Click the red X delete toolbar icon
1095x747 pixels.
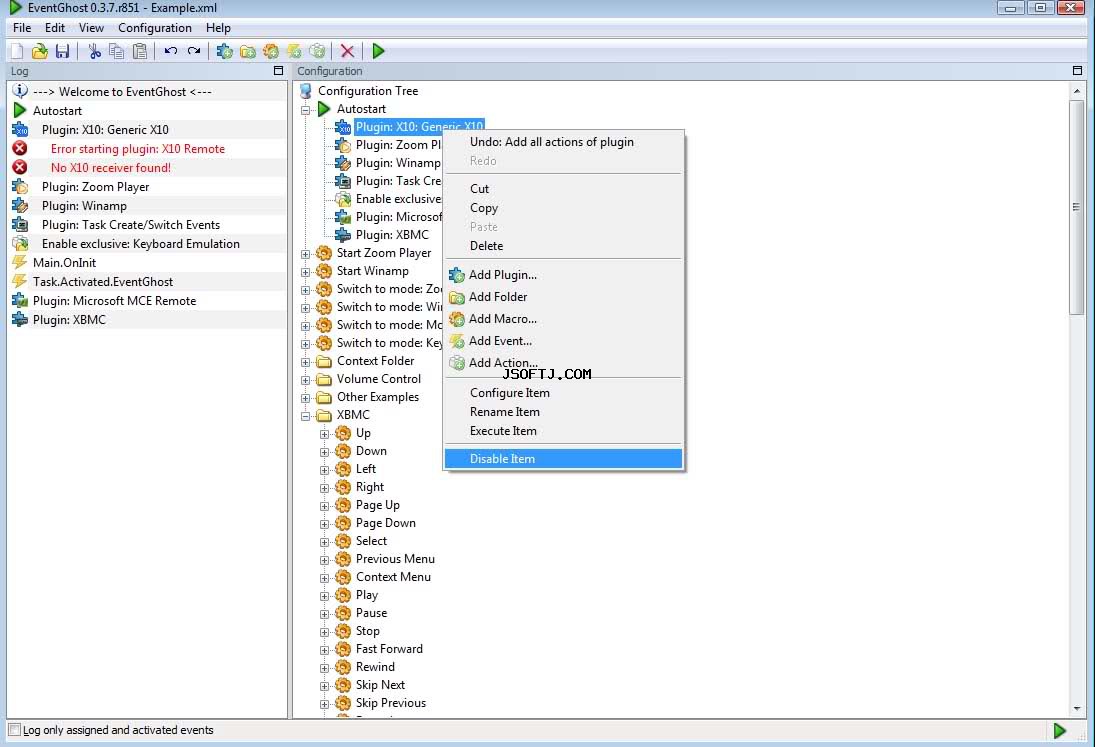pos(347,51)
